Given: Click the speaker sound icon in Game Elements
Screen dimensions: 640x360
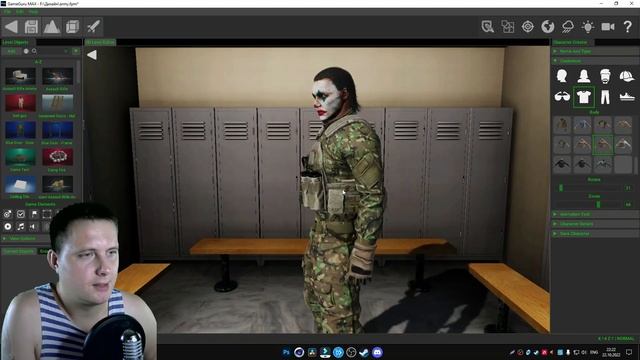Looking at the screenshot, I should 33,226.
